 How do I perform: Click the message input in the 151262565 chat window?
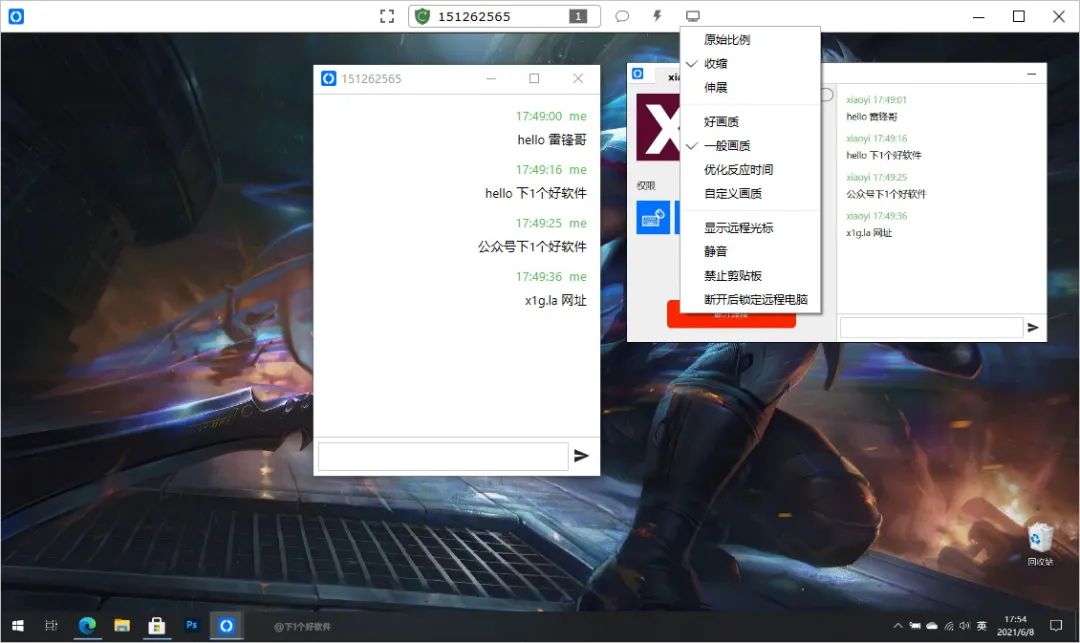click(x=443, y=456)
